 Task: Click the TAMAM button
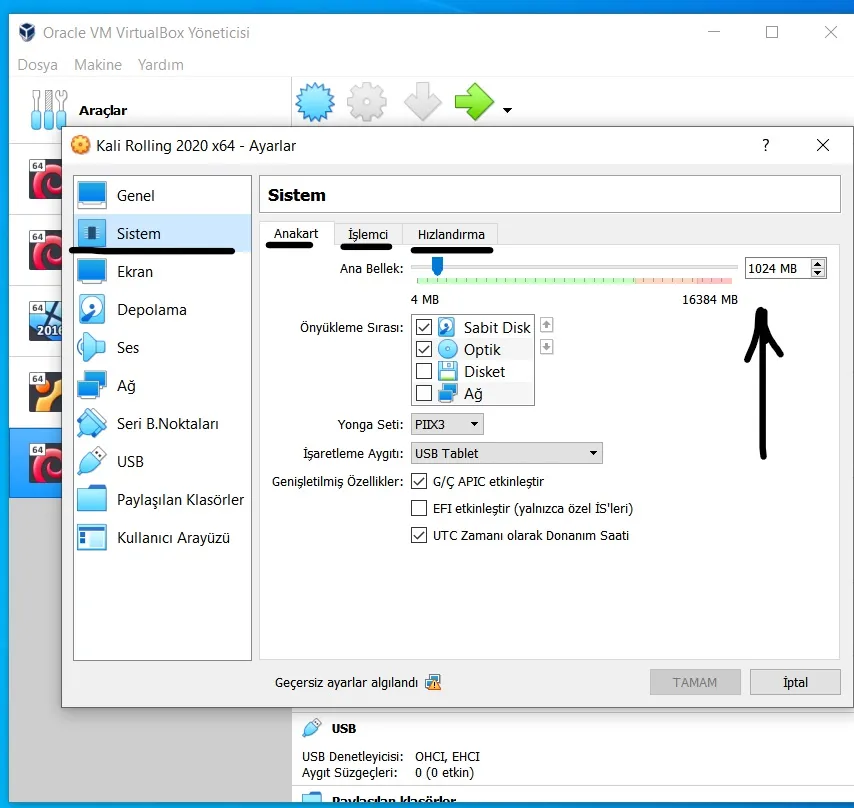pyautogui.click(x=695, y=682)
